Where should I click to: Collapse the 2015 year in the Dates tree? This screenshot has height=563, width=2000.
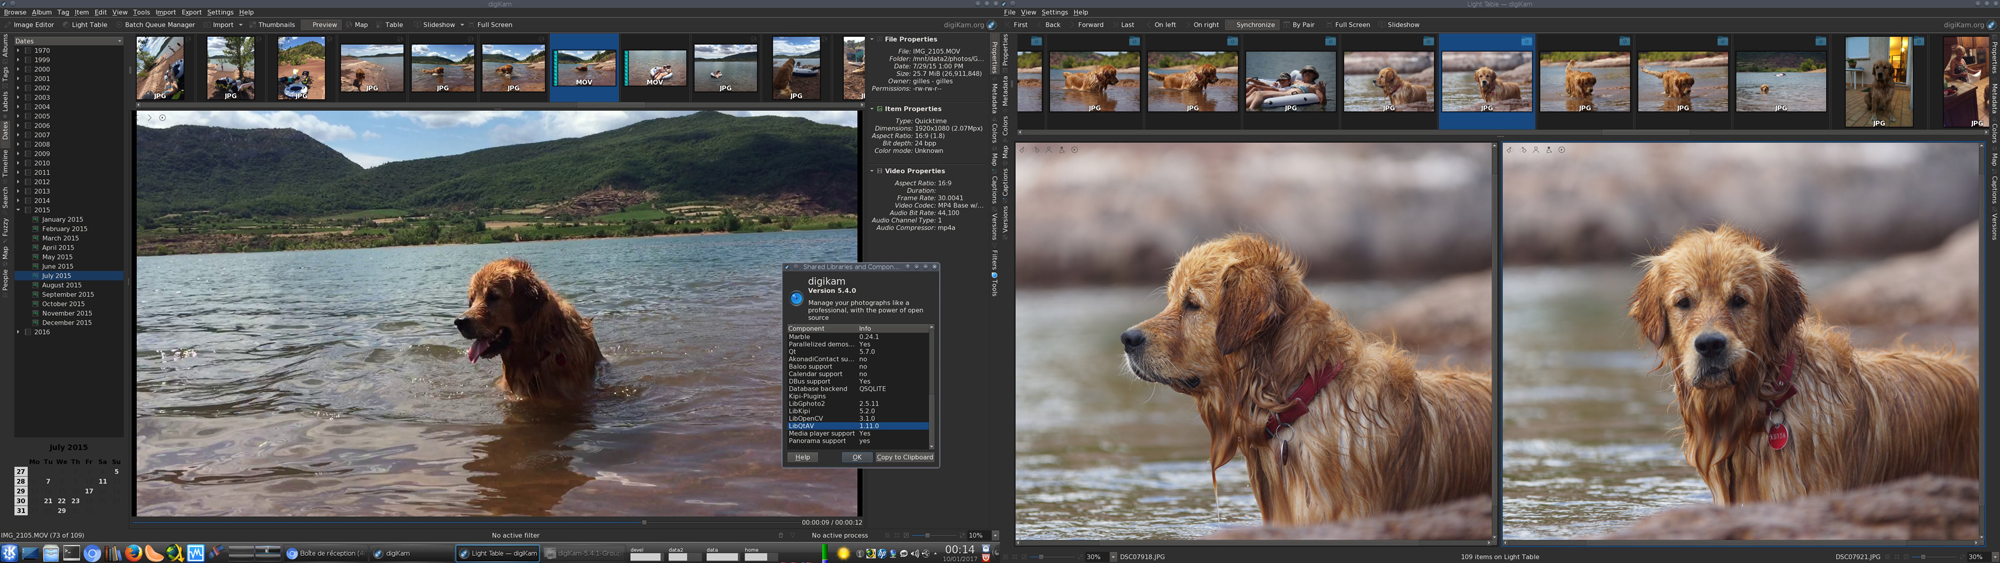click(19, 210)
